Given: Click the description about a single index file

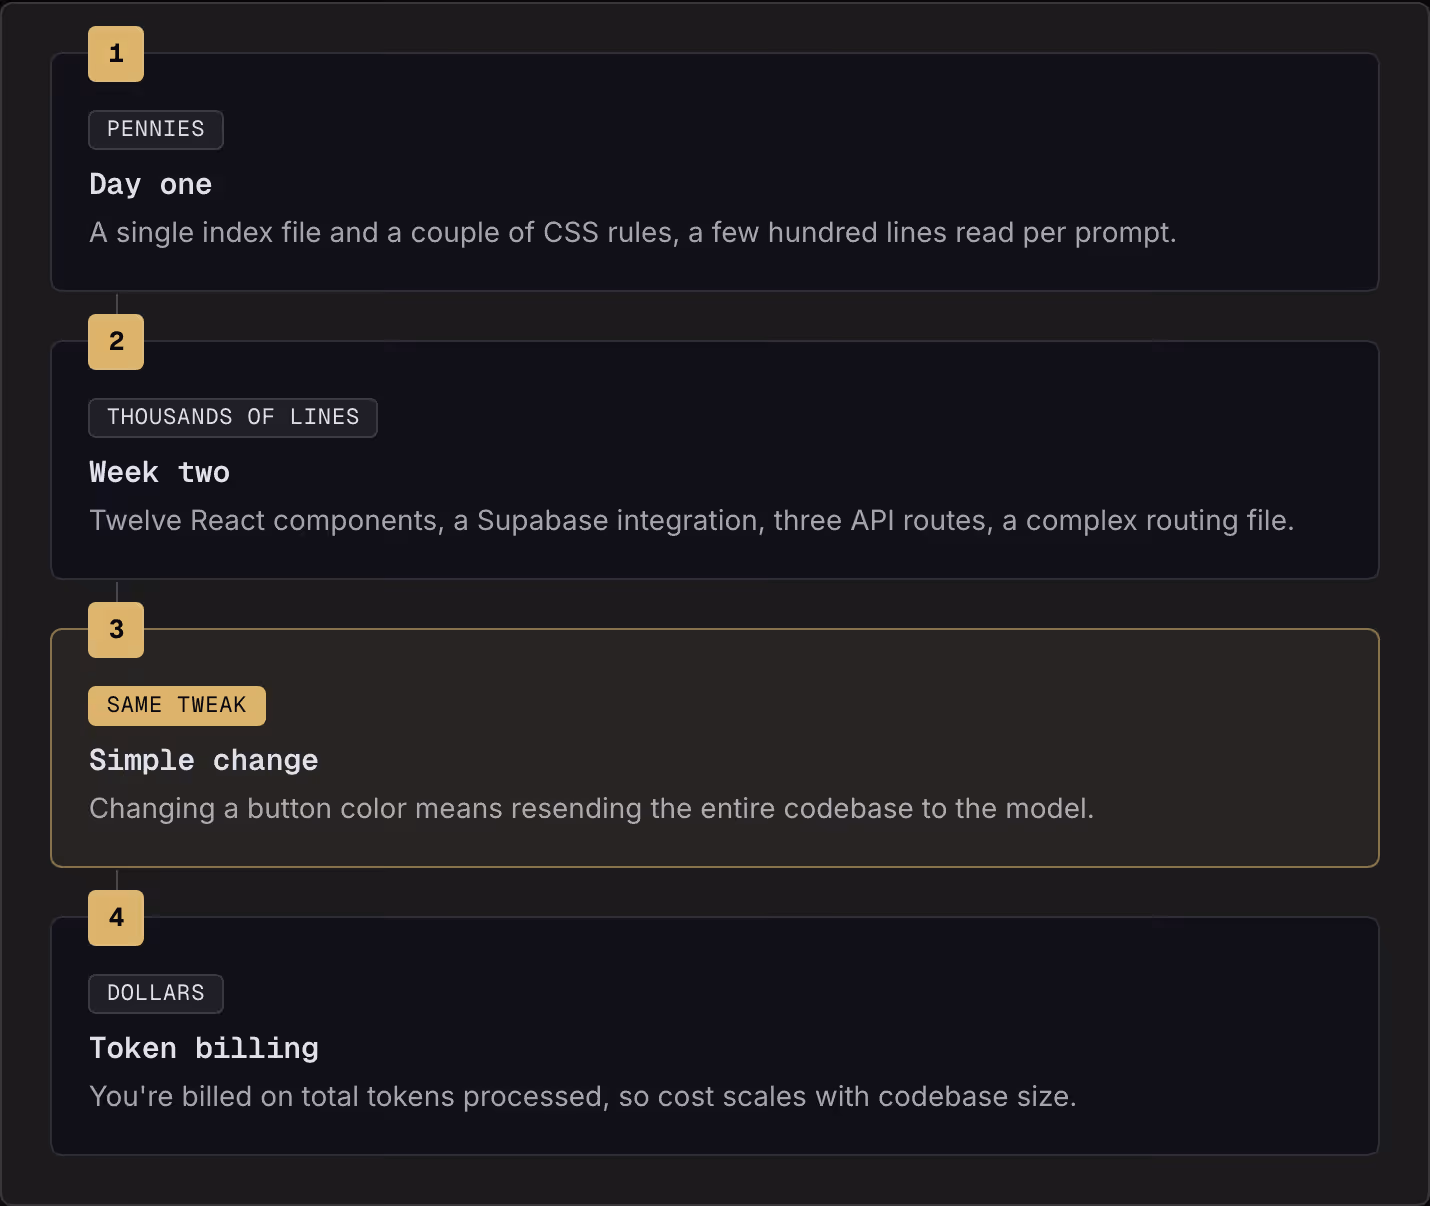Looking at the screenshot, I should (633, 233).
